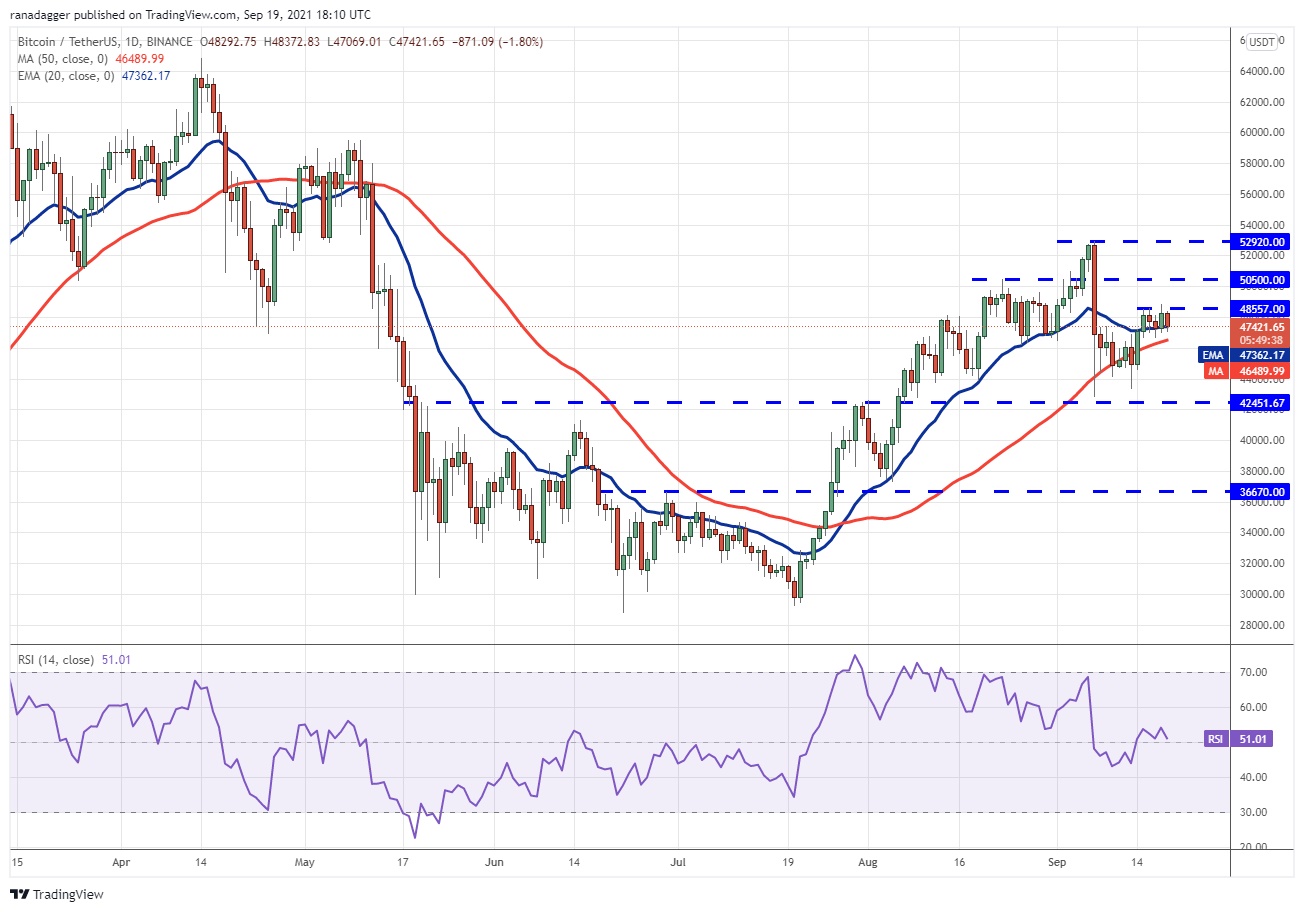
Task: Click the blue EMA tag on price axis
Action: tap(1212, 355)
